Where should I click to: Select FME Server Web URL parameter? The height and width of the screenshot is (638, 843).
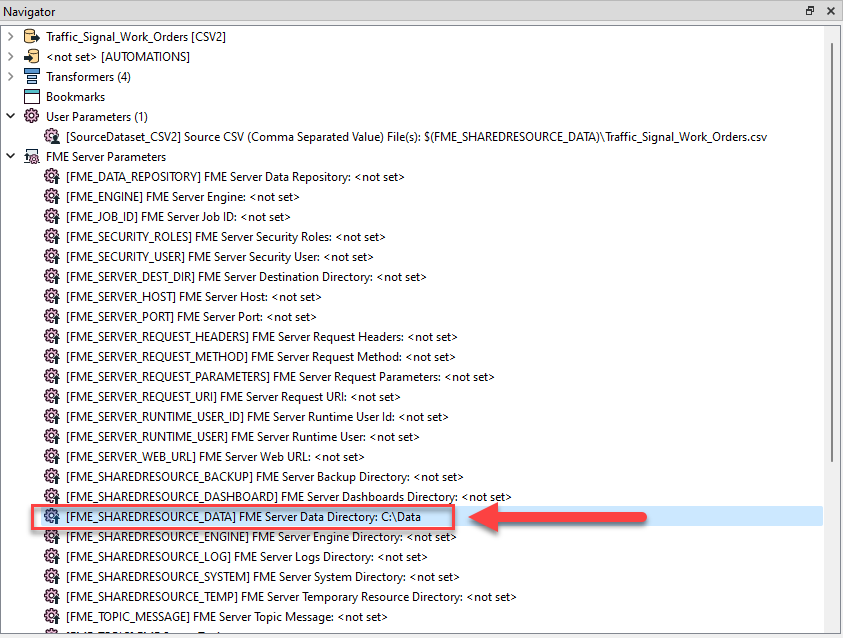(x=215, y=457)
